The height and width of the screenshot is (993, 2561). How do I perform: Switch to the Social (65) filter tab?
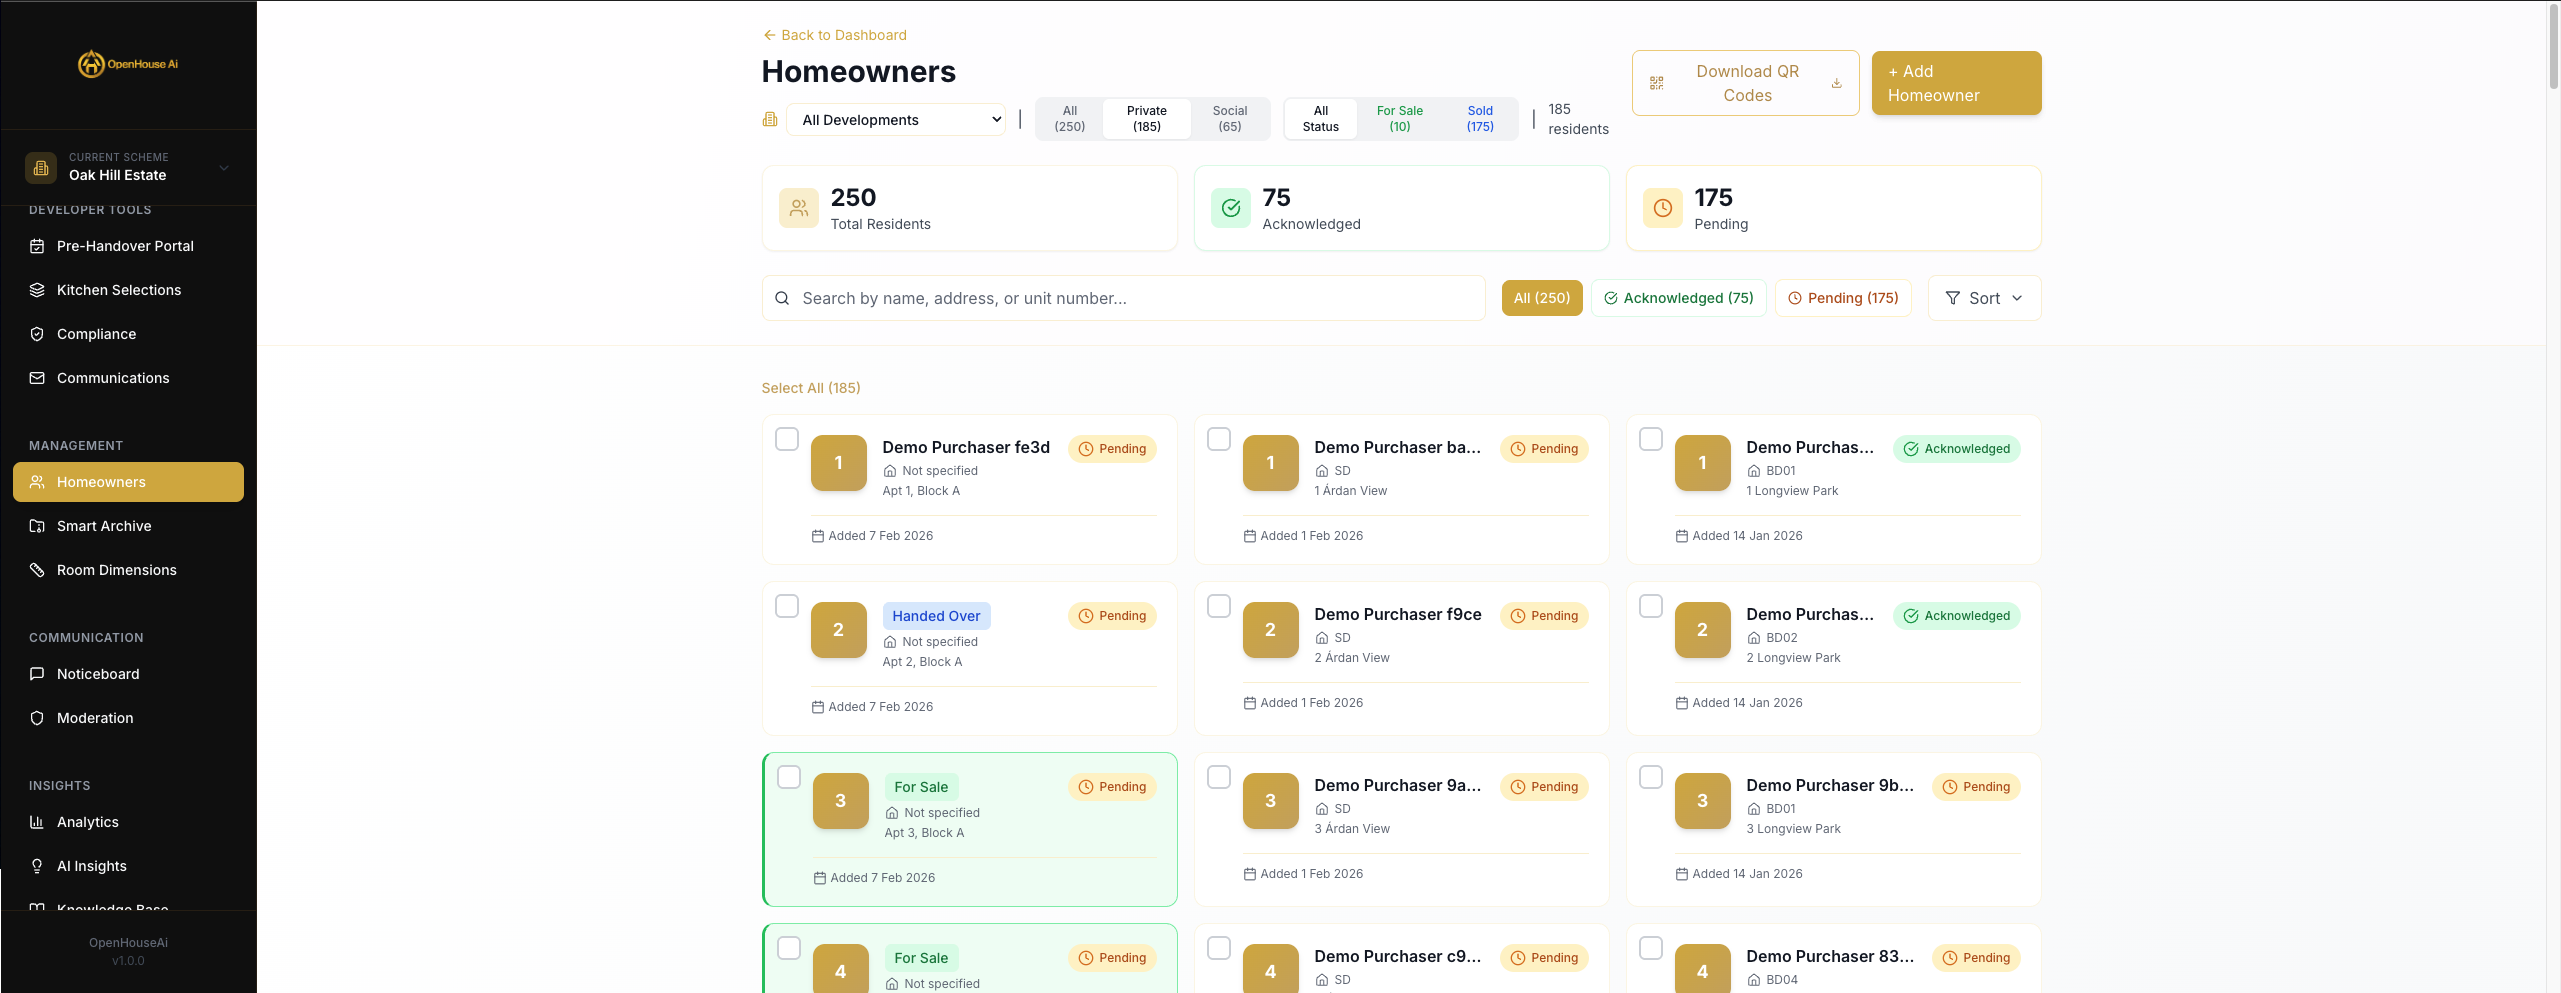pyautogui.click(x=1229, y=118)
